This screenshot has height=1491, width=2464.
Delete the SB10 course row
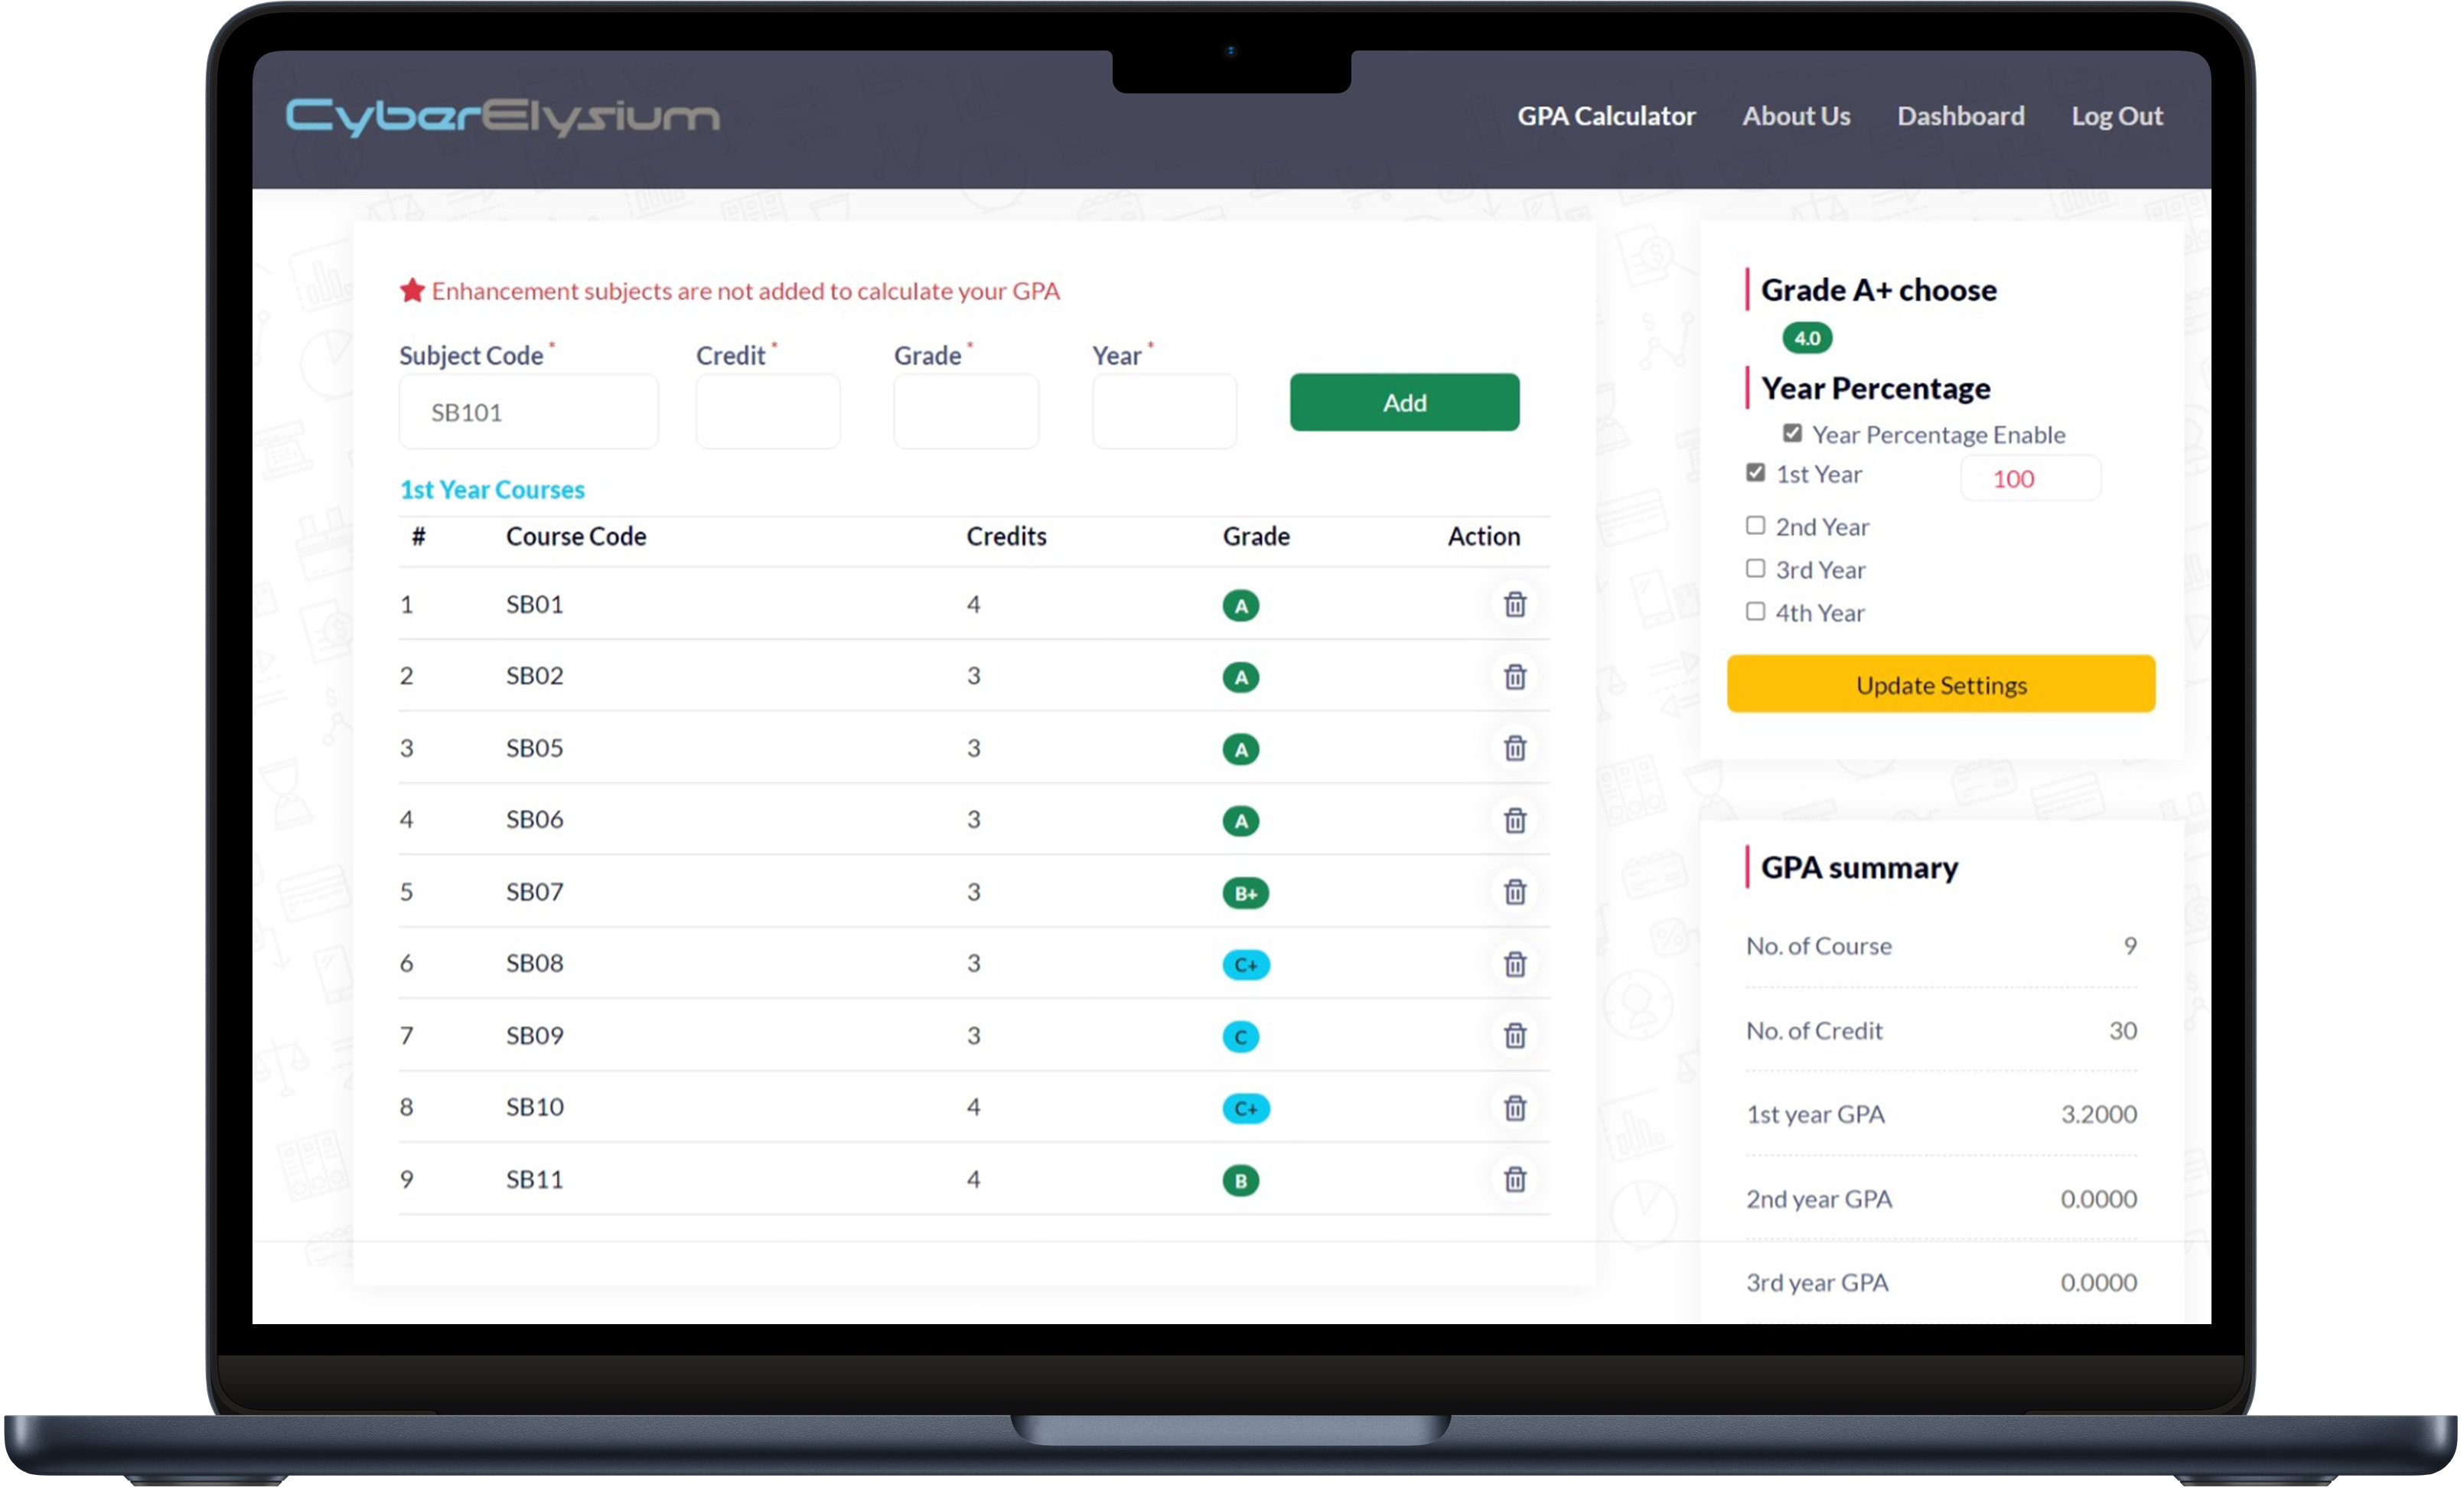click(x=1515, y=1107)
